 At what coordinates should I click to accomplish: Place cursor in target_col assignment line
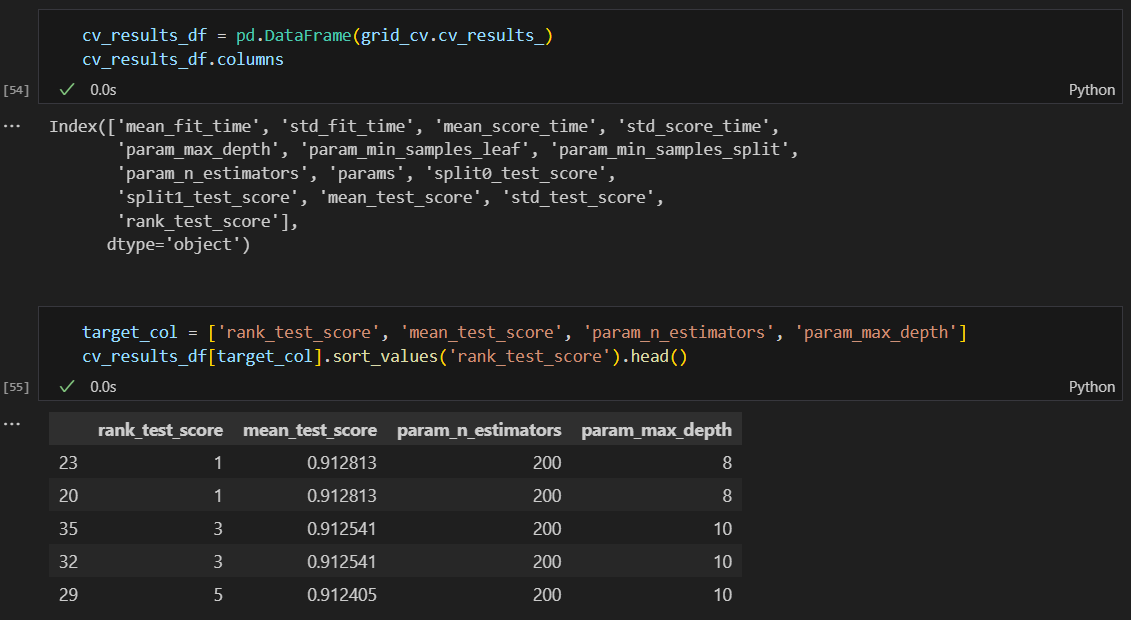pyautogui.click(x=524, y=332)
